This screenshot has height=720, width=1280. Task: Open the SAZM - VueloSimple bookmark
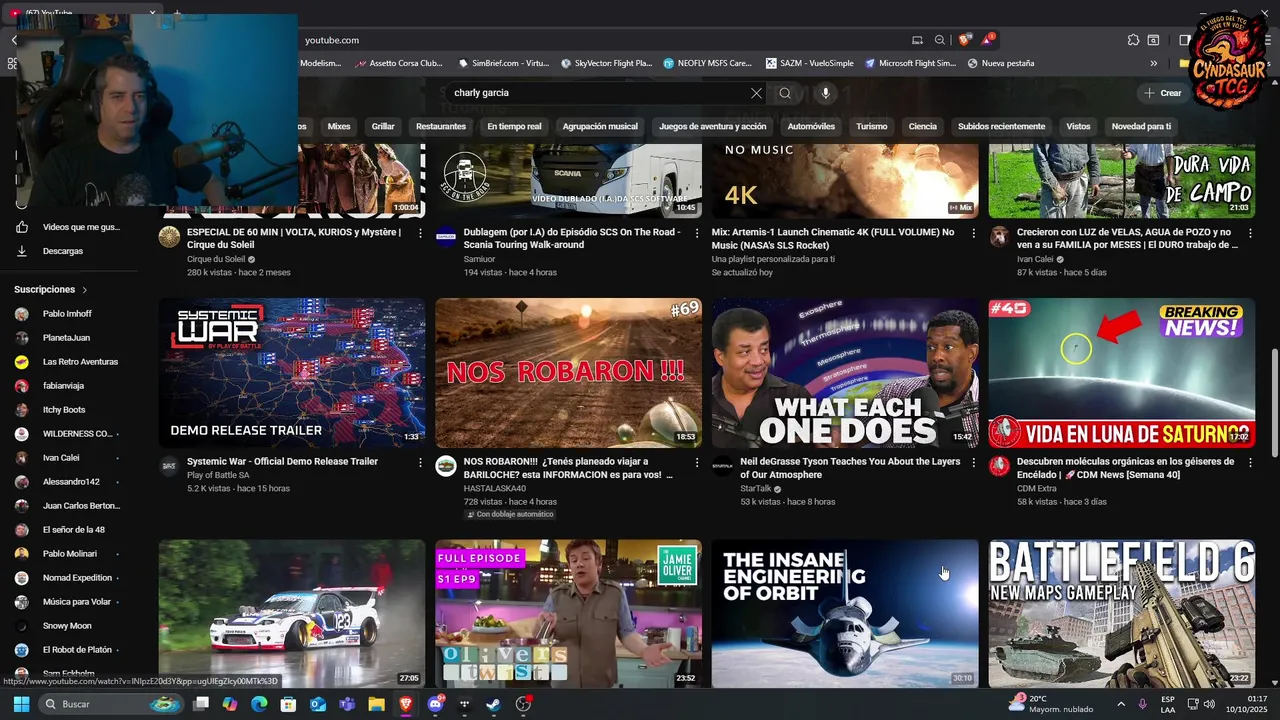[810, 63]
